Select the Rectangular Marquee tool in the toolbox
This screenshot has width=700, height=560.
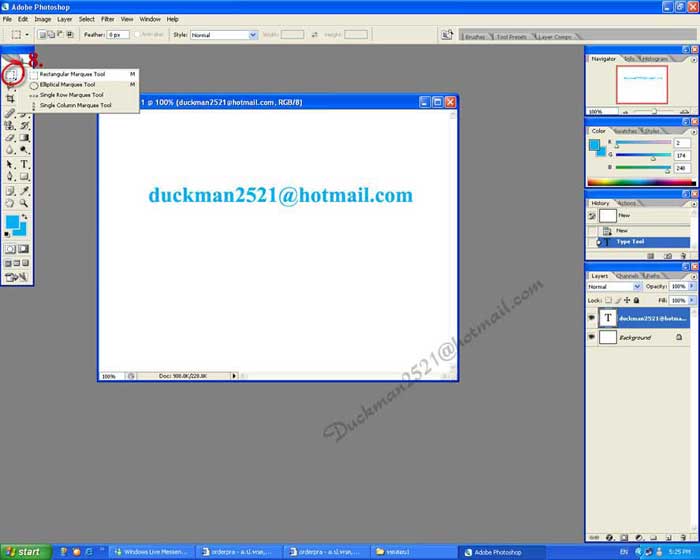(x=11, y=75)
